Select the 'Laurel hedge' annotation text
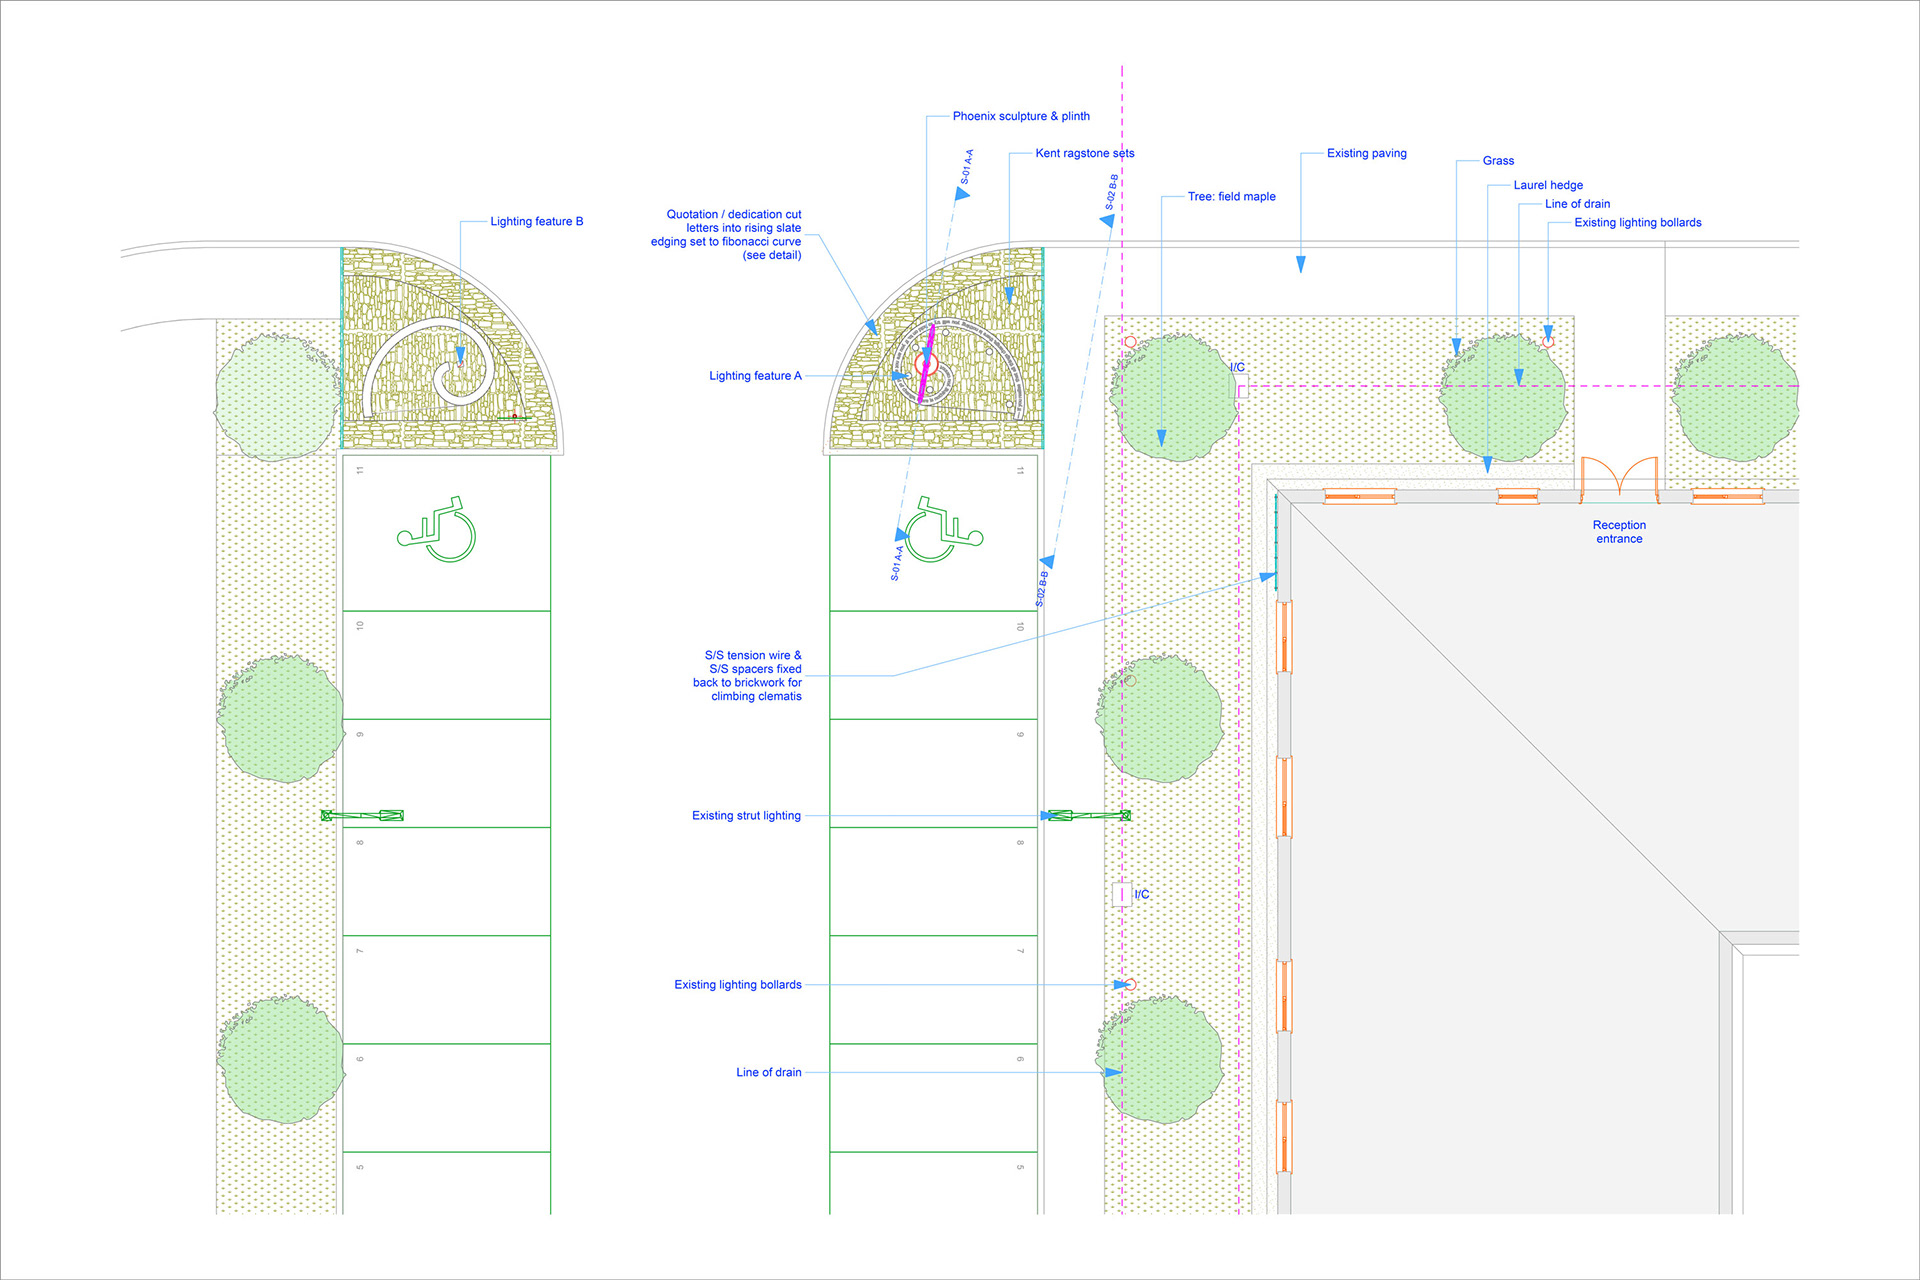This screenshot has height=1280, width=1920. pos(1547,185)
